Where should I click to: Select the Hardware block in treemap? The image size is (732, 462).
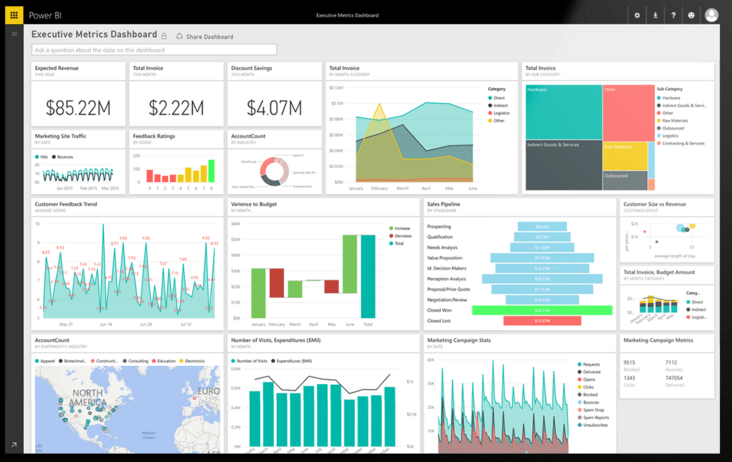(x=563, y=110)
